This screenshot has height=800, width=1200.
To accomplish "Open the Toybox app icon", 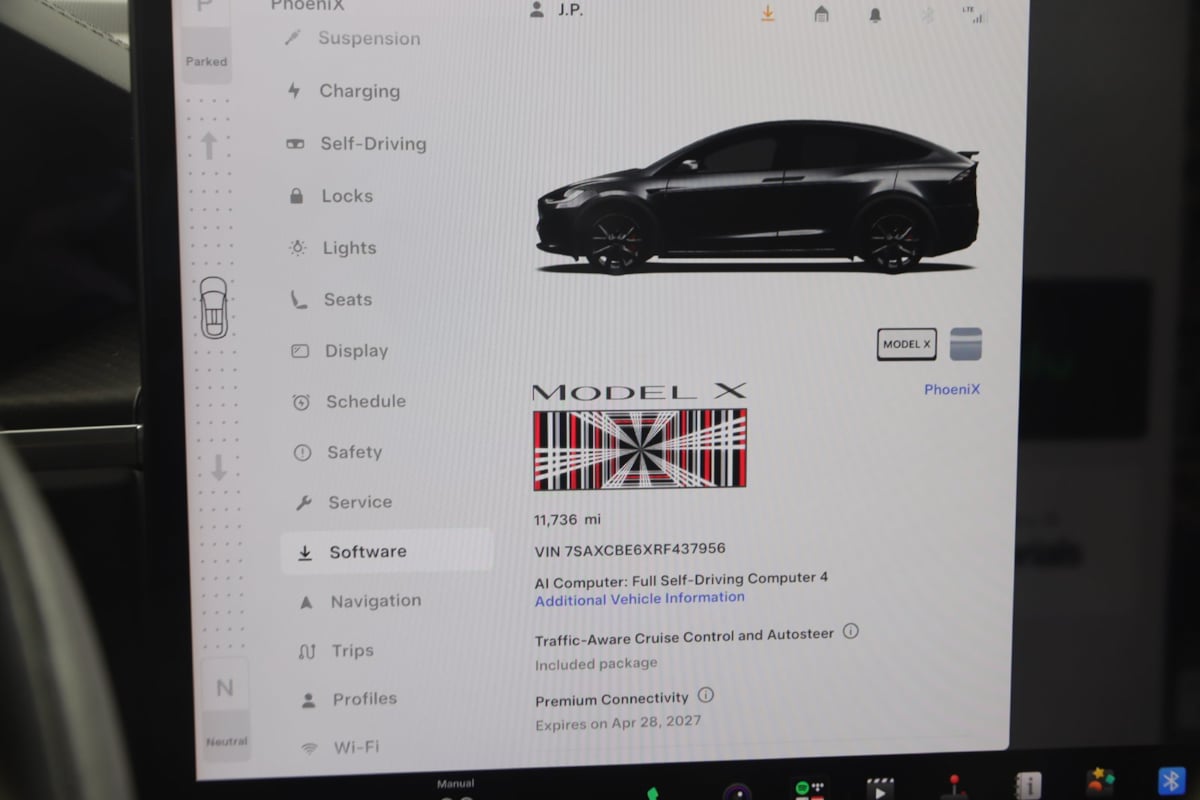I will (1101, 782).
